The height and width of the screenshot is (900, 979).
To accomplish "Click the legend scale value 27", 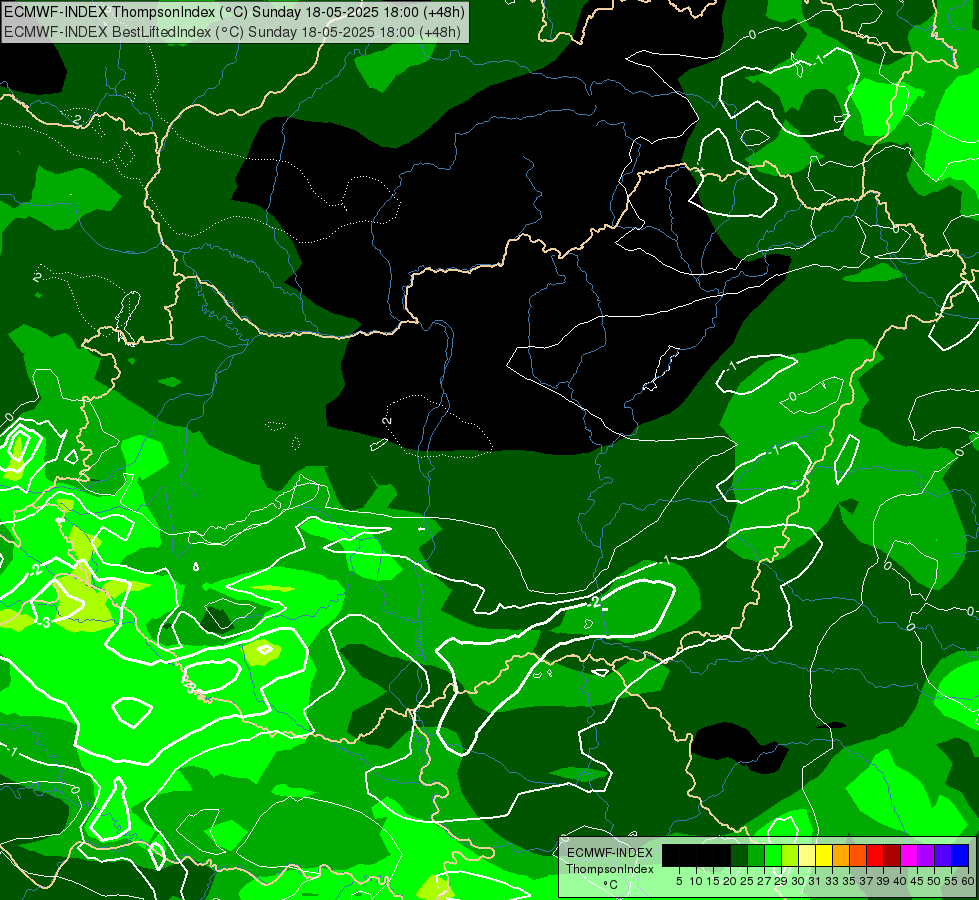I will pyautogui.click(x=764, y=881).
